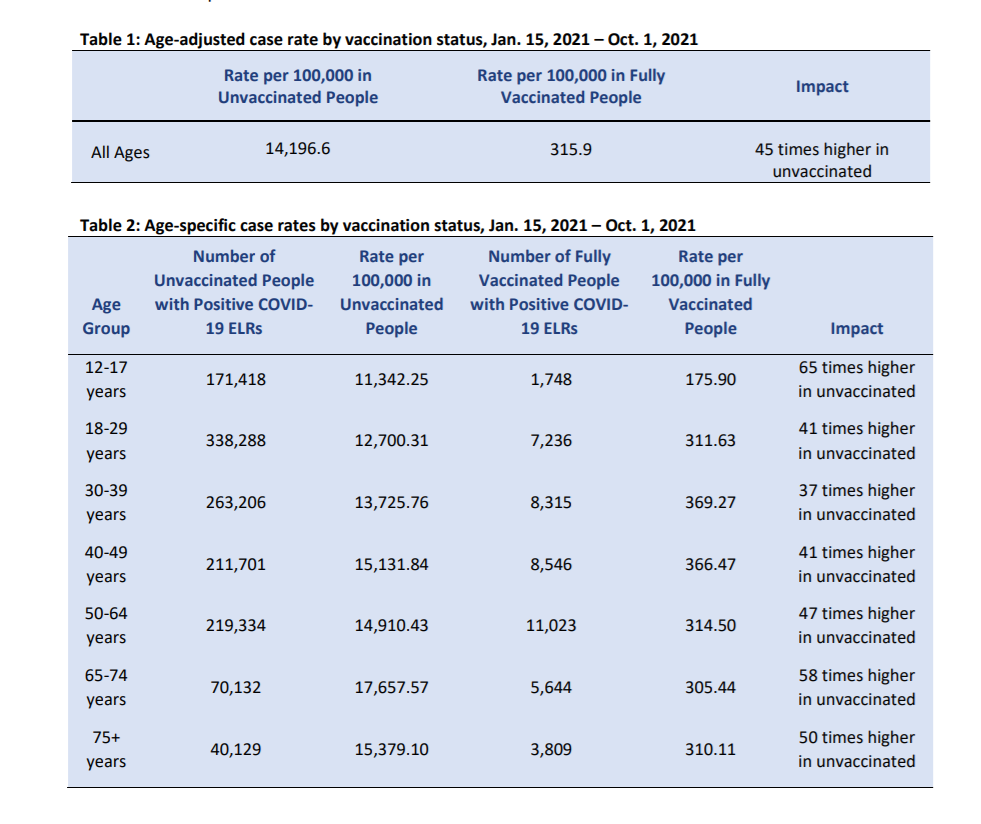Viewport: 981px width, 824px height.
Task: Select the cell 310.11
Action: point(711,750)
